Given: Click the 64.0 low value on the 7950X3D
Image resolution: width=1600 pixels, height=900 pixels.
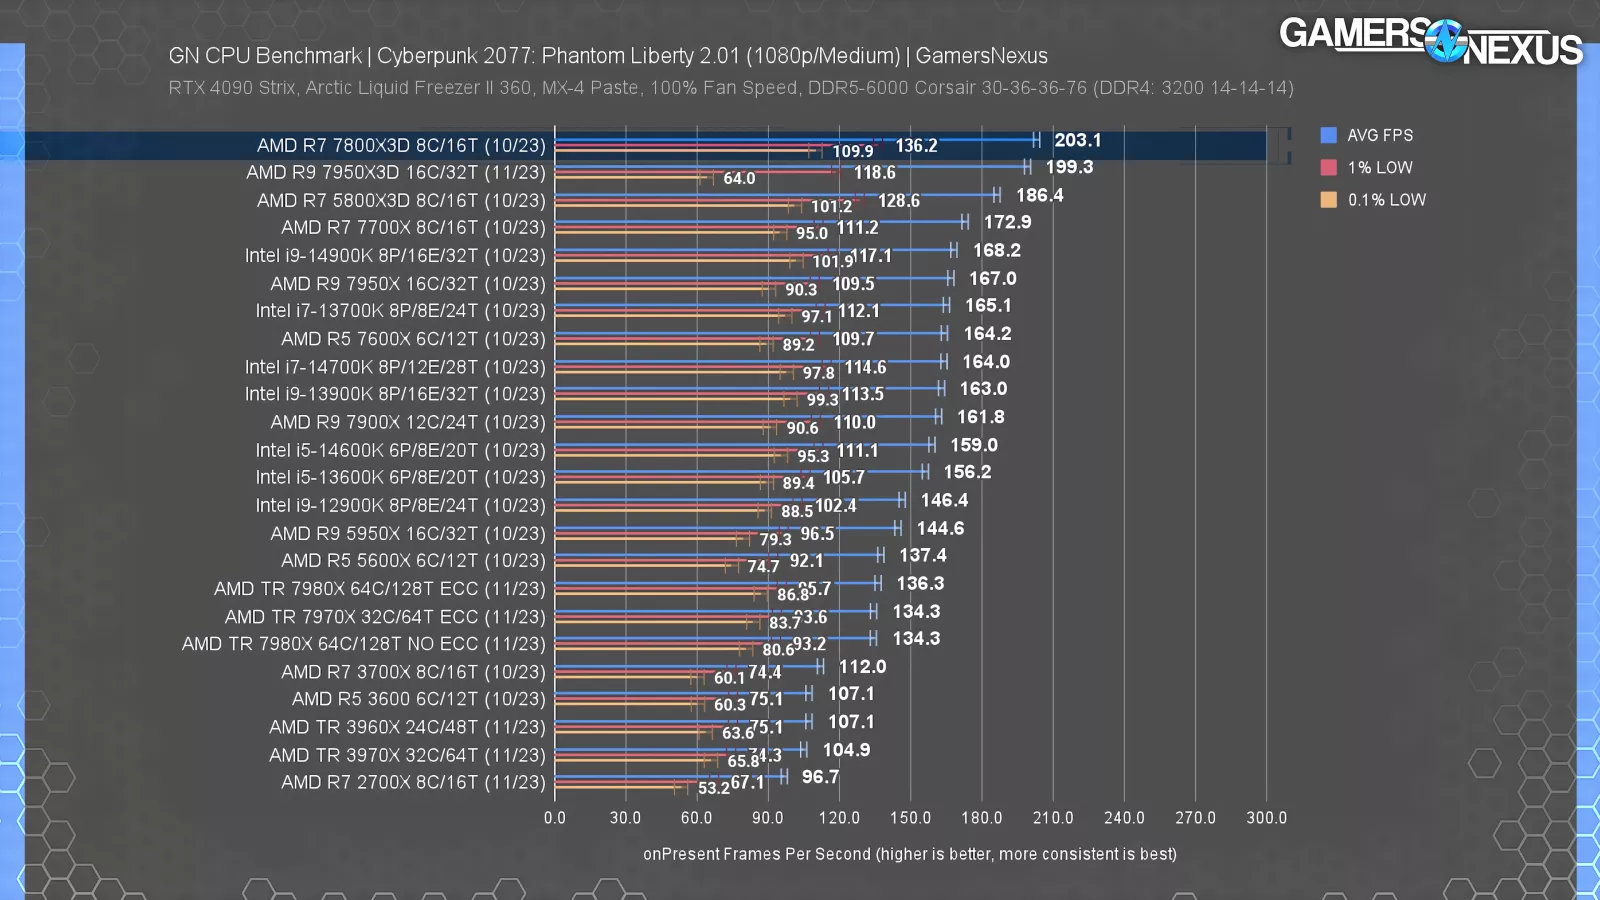Looking at the screenshot, I should click(x=739, y=178).
